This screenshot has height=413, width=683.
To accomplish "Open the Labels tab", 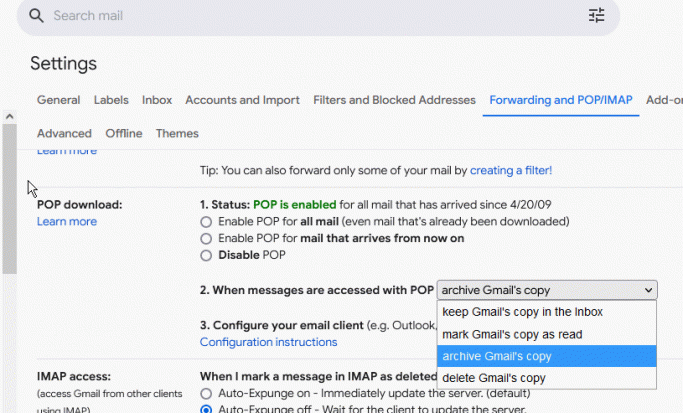I will pos(111,100).
